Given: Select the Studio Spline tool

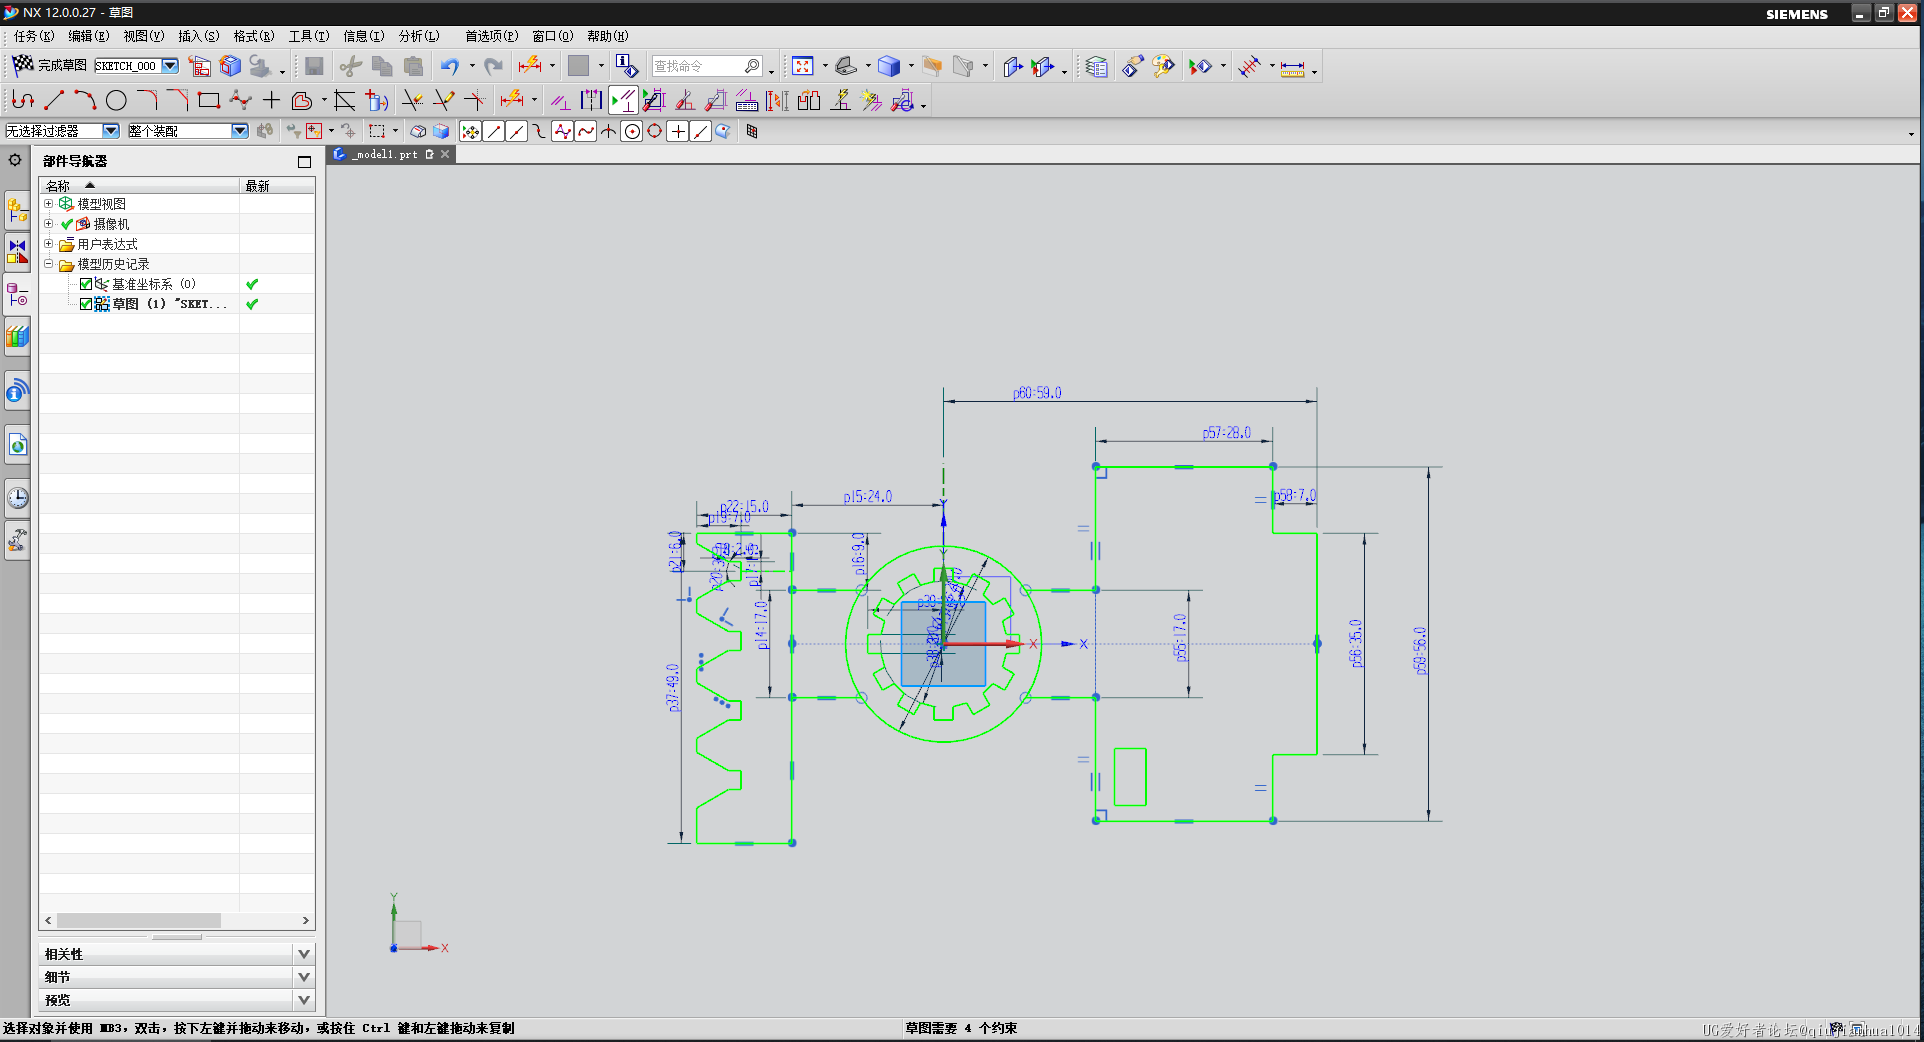Looking at the screenshot, I should pos(240,100).
